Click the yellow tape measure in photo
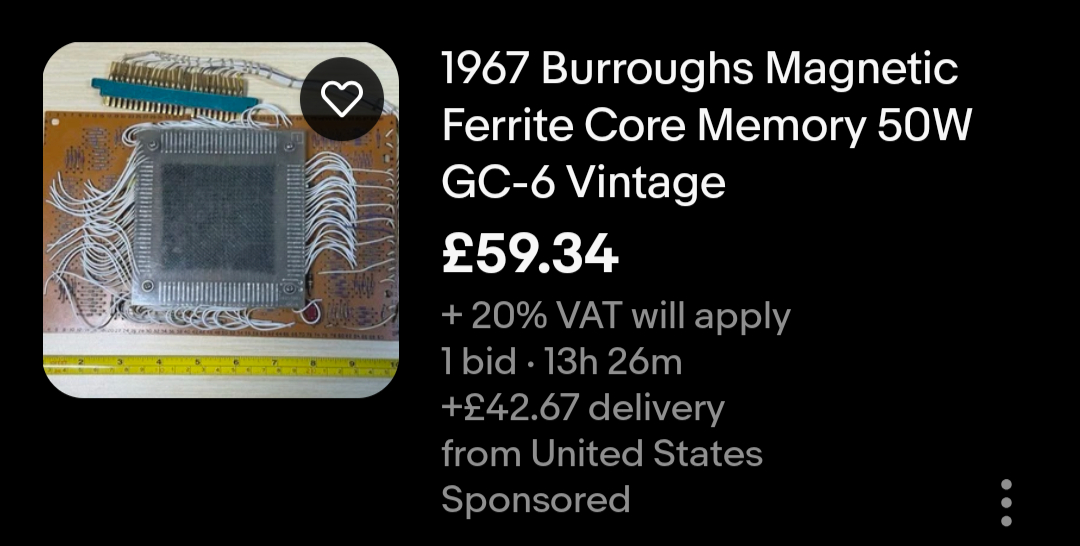This screenshot has width=1080, height=546. tap(220, 365)
